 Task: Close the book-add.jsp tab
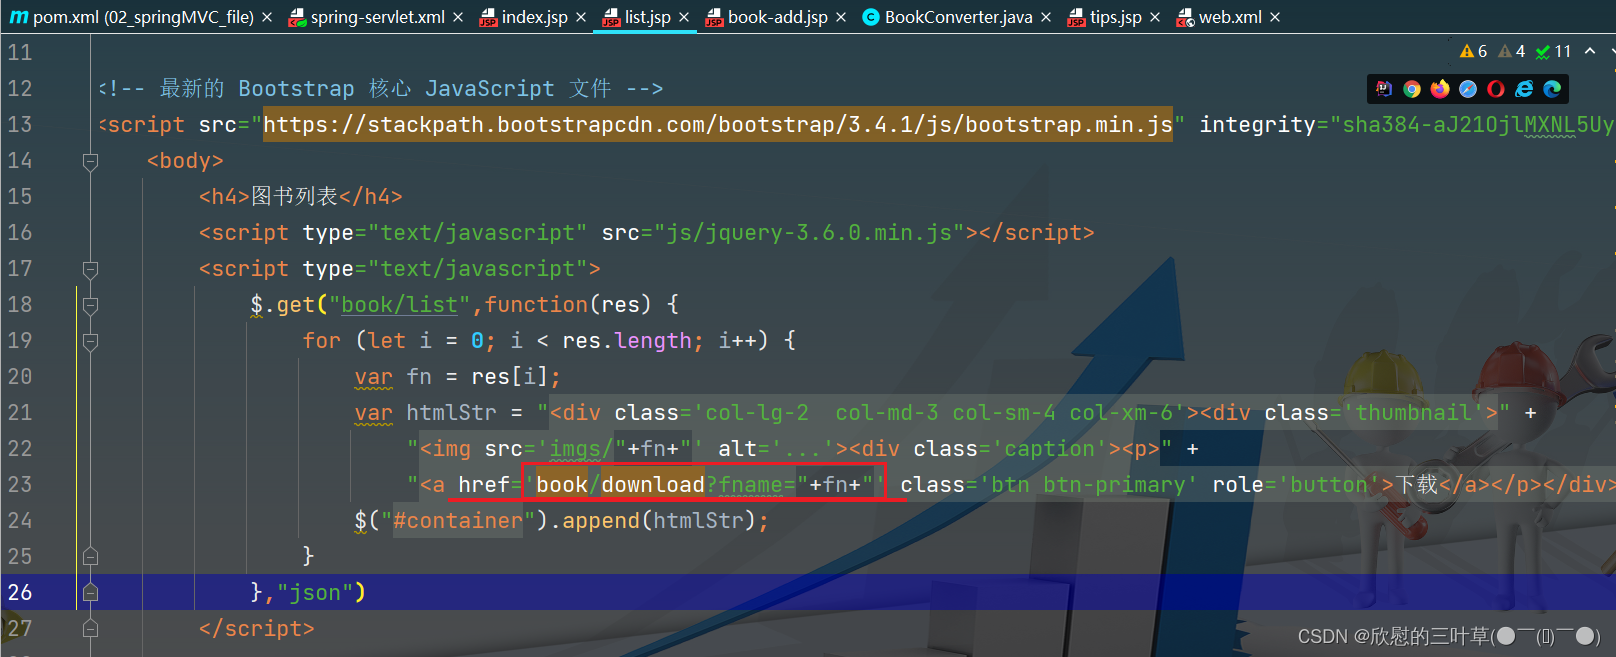(x=841, y=18)
